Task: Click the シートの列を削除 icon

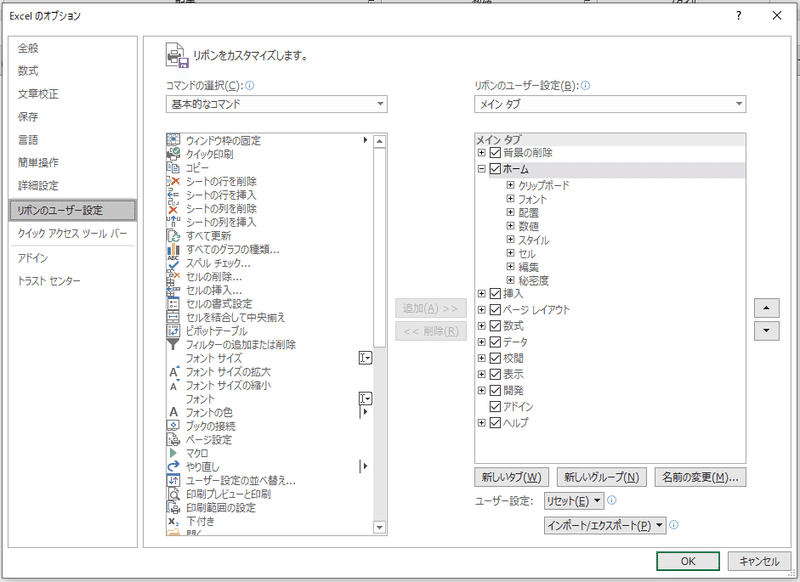Action: pos(173,208)
